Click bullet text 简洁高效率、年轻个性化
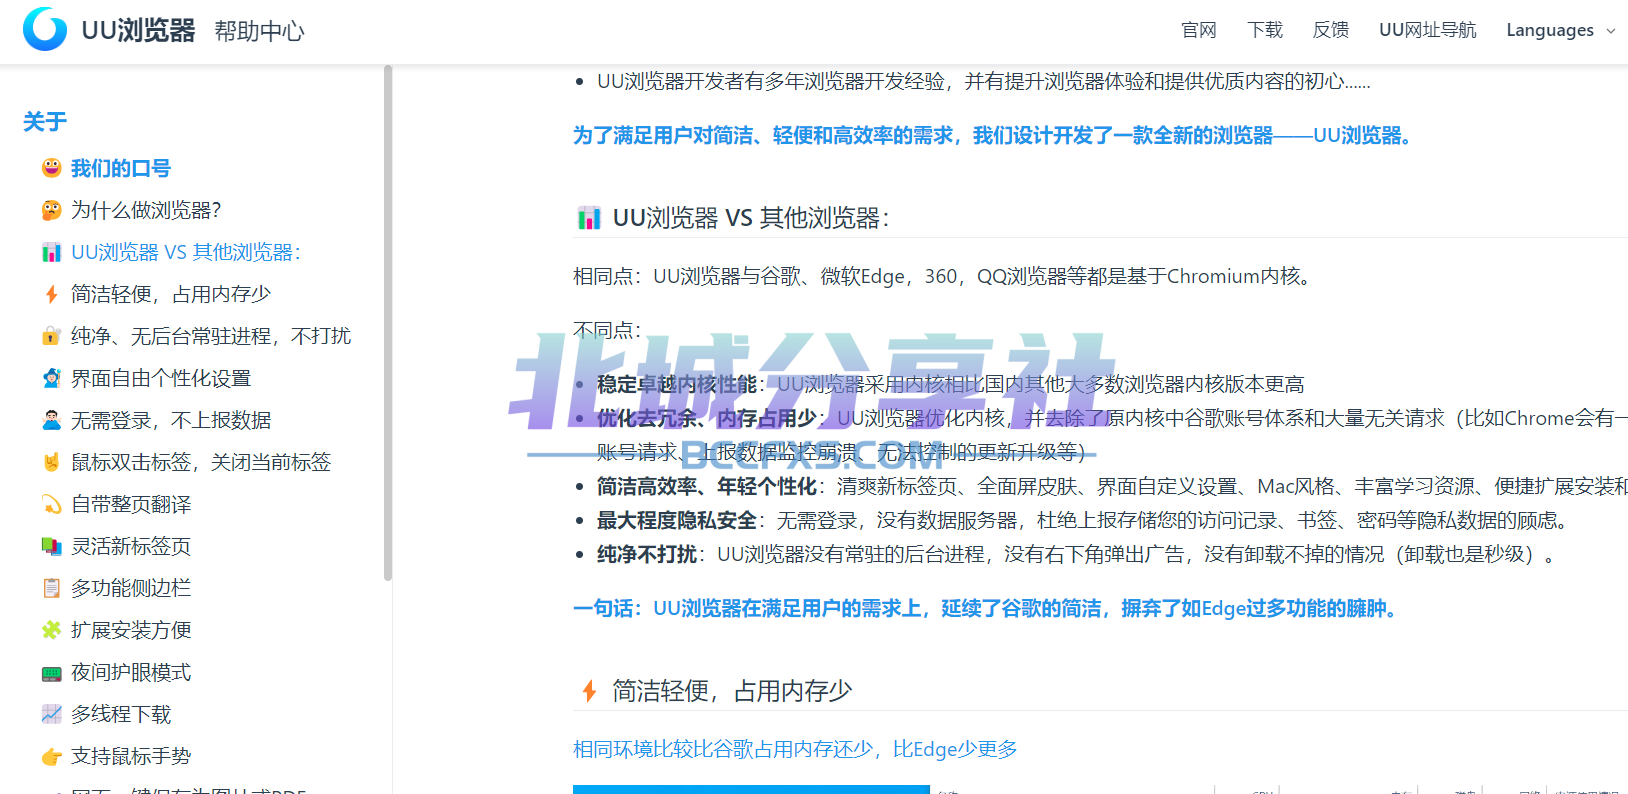1628x794 pixels. 707,486
